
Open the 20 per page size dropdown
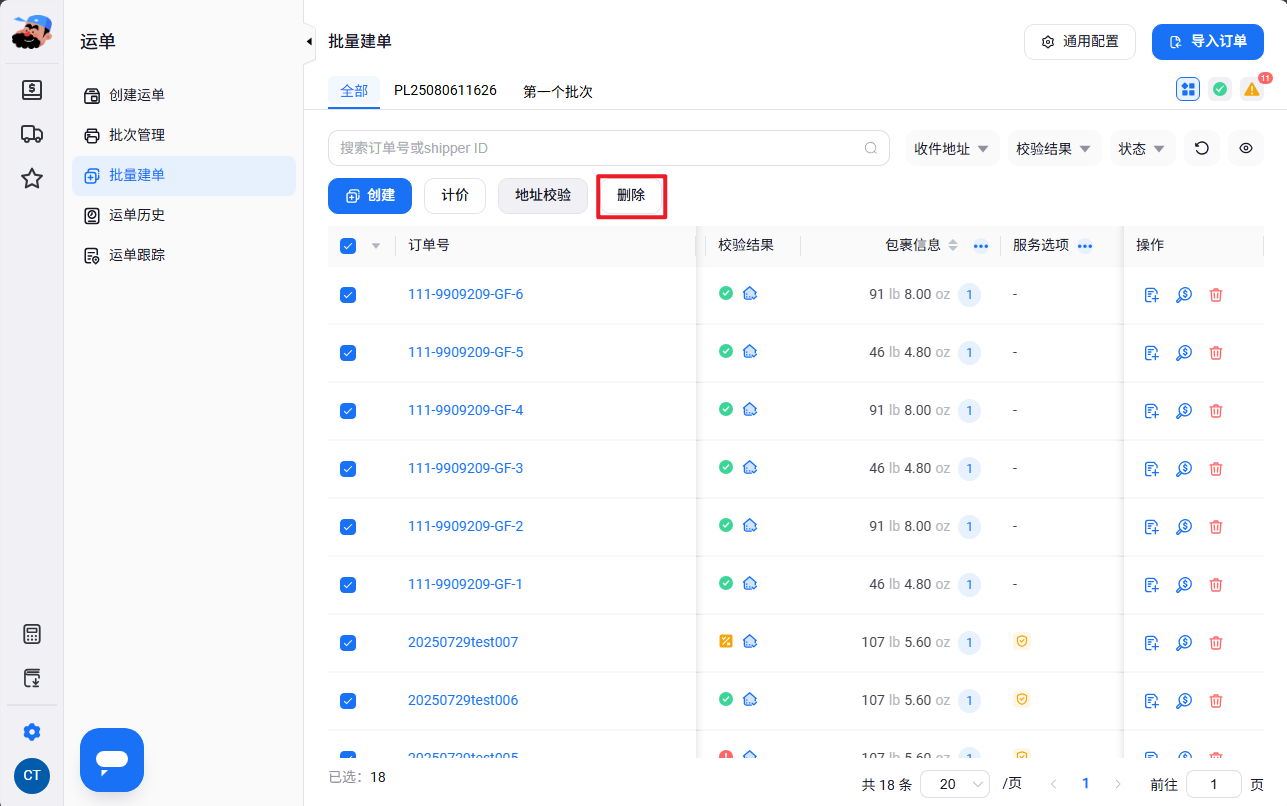click(x=955, y=785)
